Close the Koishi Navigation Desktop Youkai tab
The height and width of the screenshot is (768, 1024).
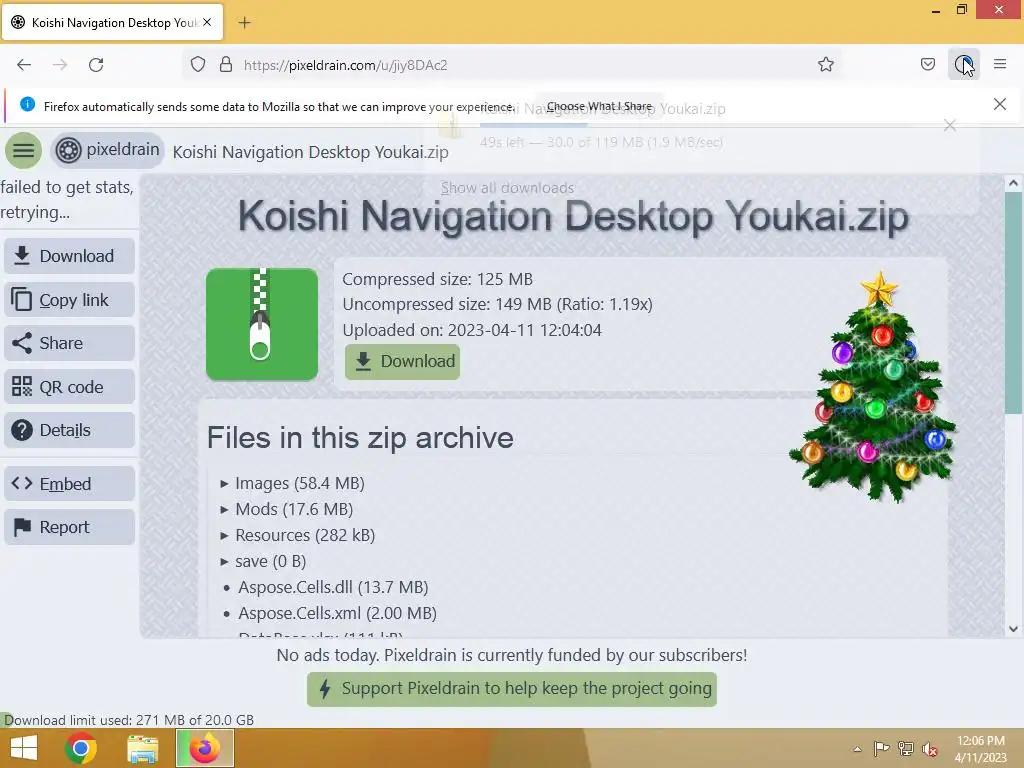point(207,22)
